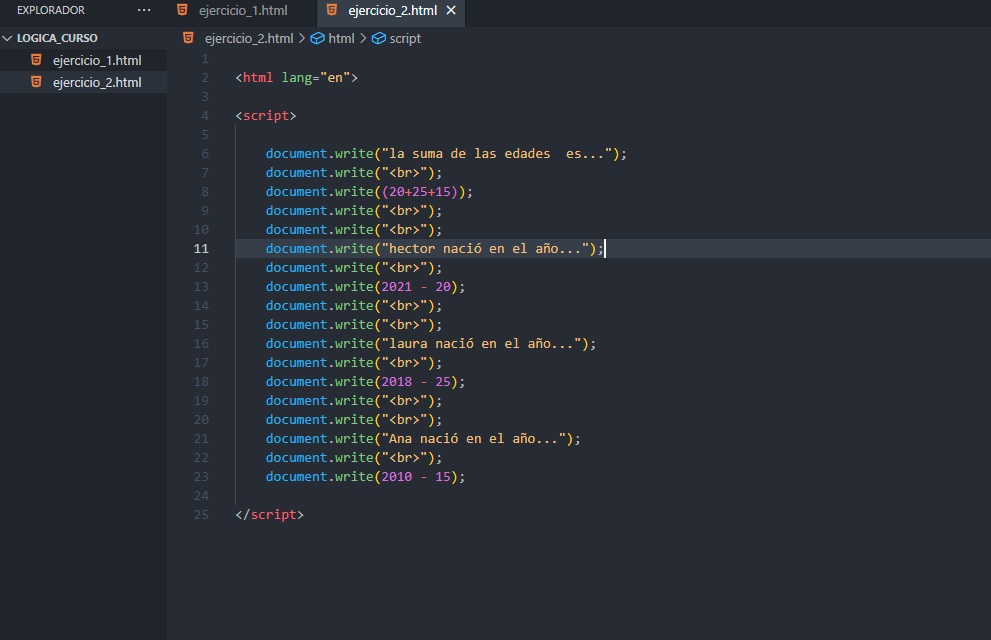
Task: Click HTML5 icon beside ejercicio_1.html in explorer
Action: pos(36,60)
